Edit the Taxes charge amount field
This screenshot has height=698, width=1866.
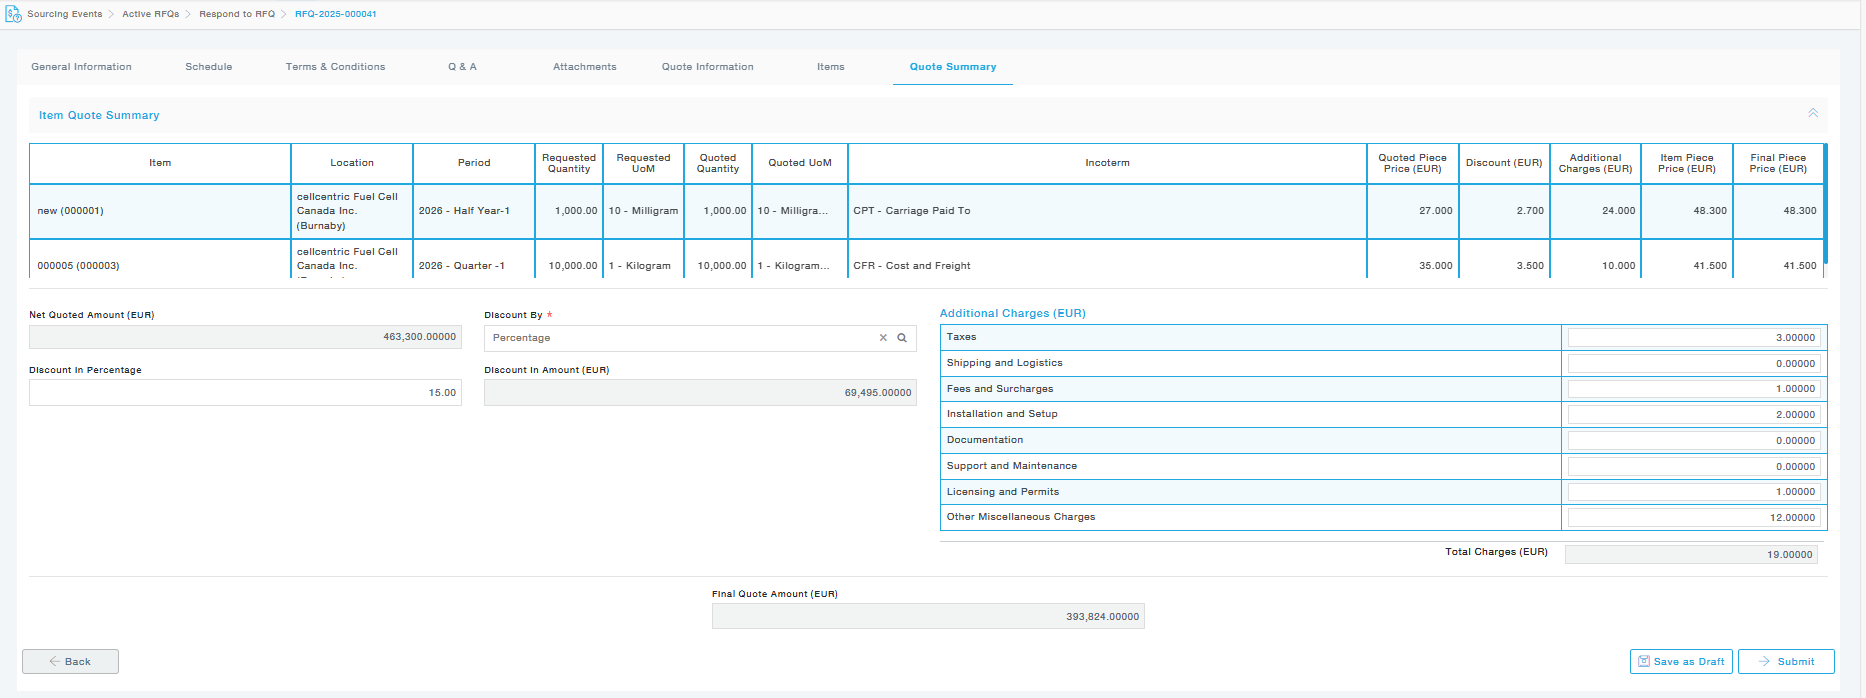click(x=1693, y=338)
